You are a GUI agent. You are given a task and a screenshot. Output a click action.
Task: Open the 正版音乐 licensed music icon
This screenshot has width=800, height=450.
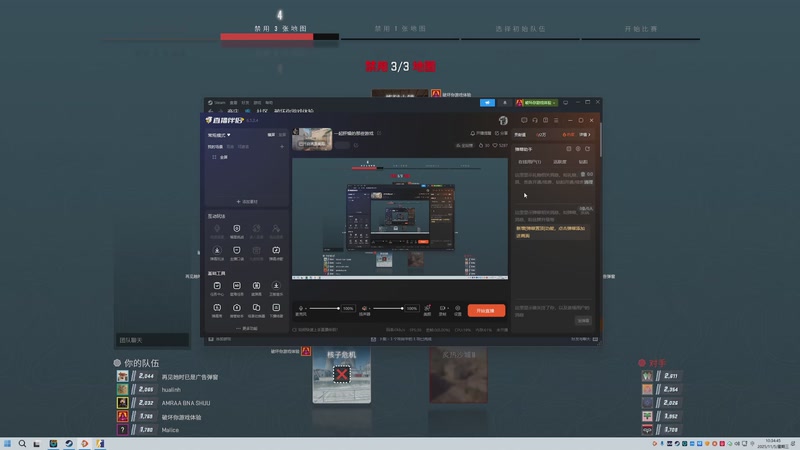point(276,286)
